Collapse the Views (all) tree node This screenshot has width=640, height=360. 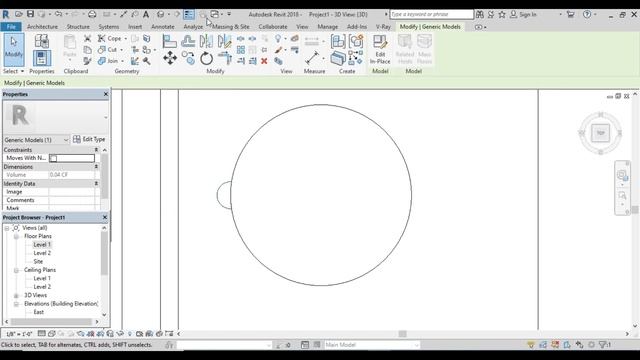tap(7, 228)
